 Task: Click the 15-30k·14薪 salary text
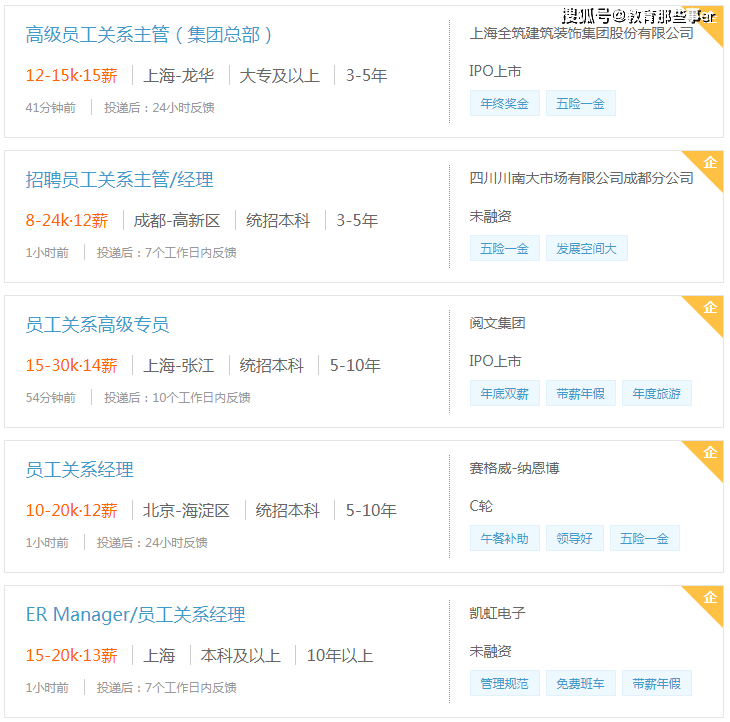[71, 365]
